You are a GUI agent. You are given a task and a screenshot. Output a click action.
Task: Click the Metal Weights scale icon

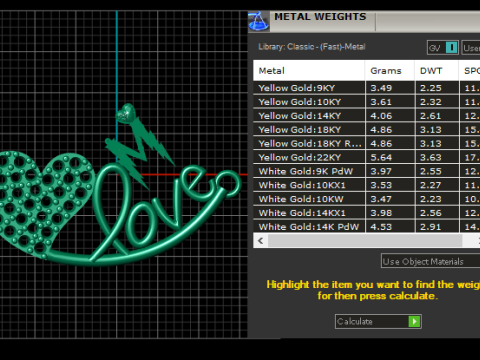[259, 21]
